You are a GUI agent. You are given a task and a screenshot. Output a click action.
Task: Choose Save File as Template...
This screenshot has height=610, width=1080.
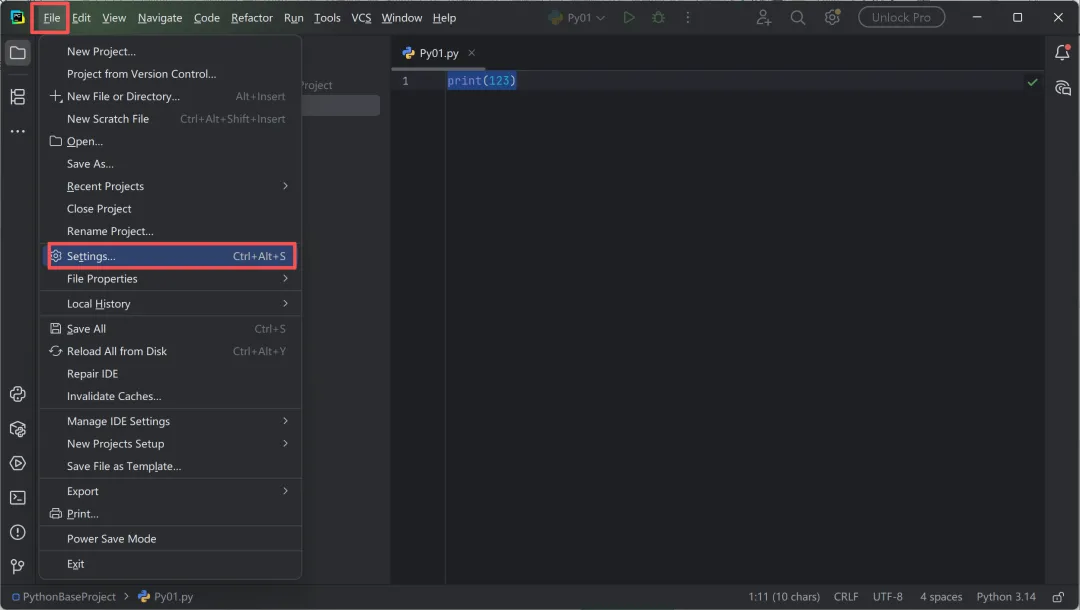171,466
